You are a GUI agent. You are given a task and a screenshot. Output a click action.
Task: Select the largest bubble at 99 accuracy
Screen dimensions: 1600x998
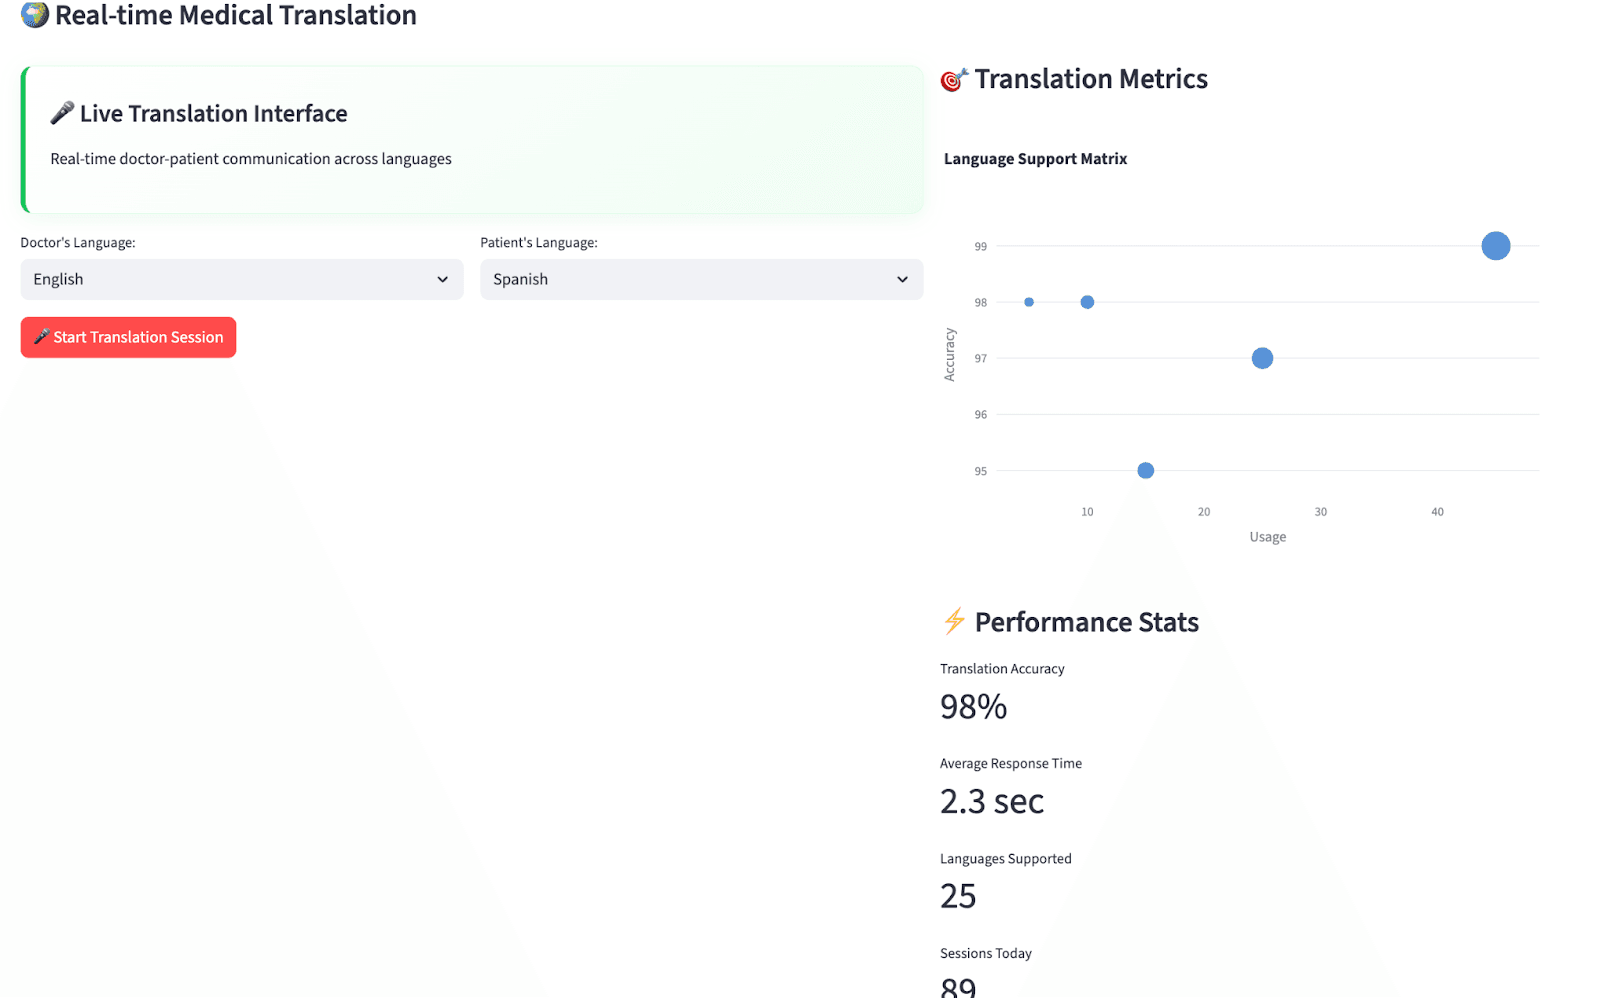click(x=1495, y=246)
